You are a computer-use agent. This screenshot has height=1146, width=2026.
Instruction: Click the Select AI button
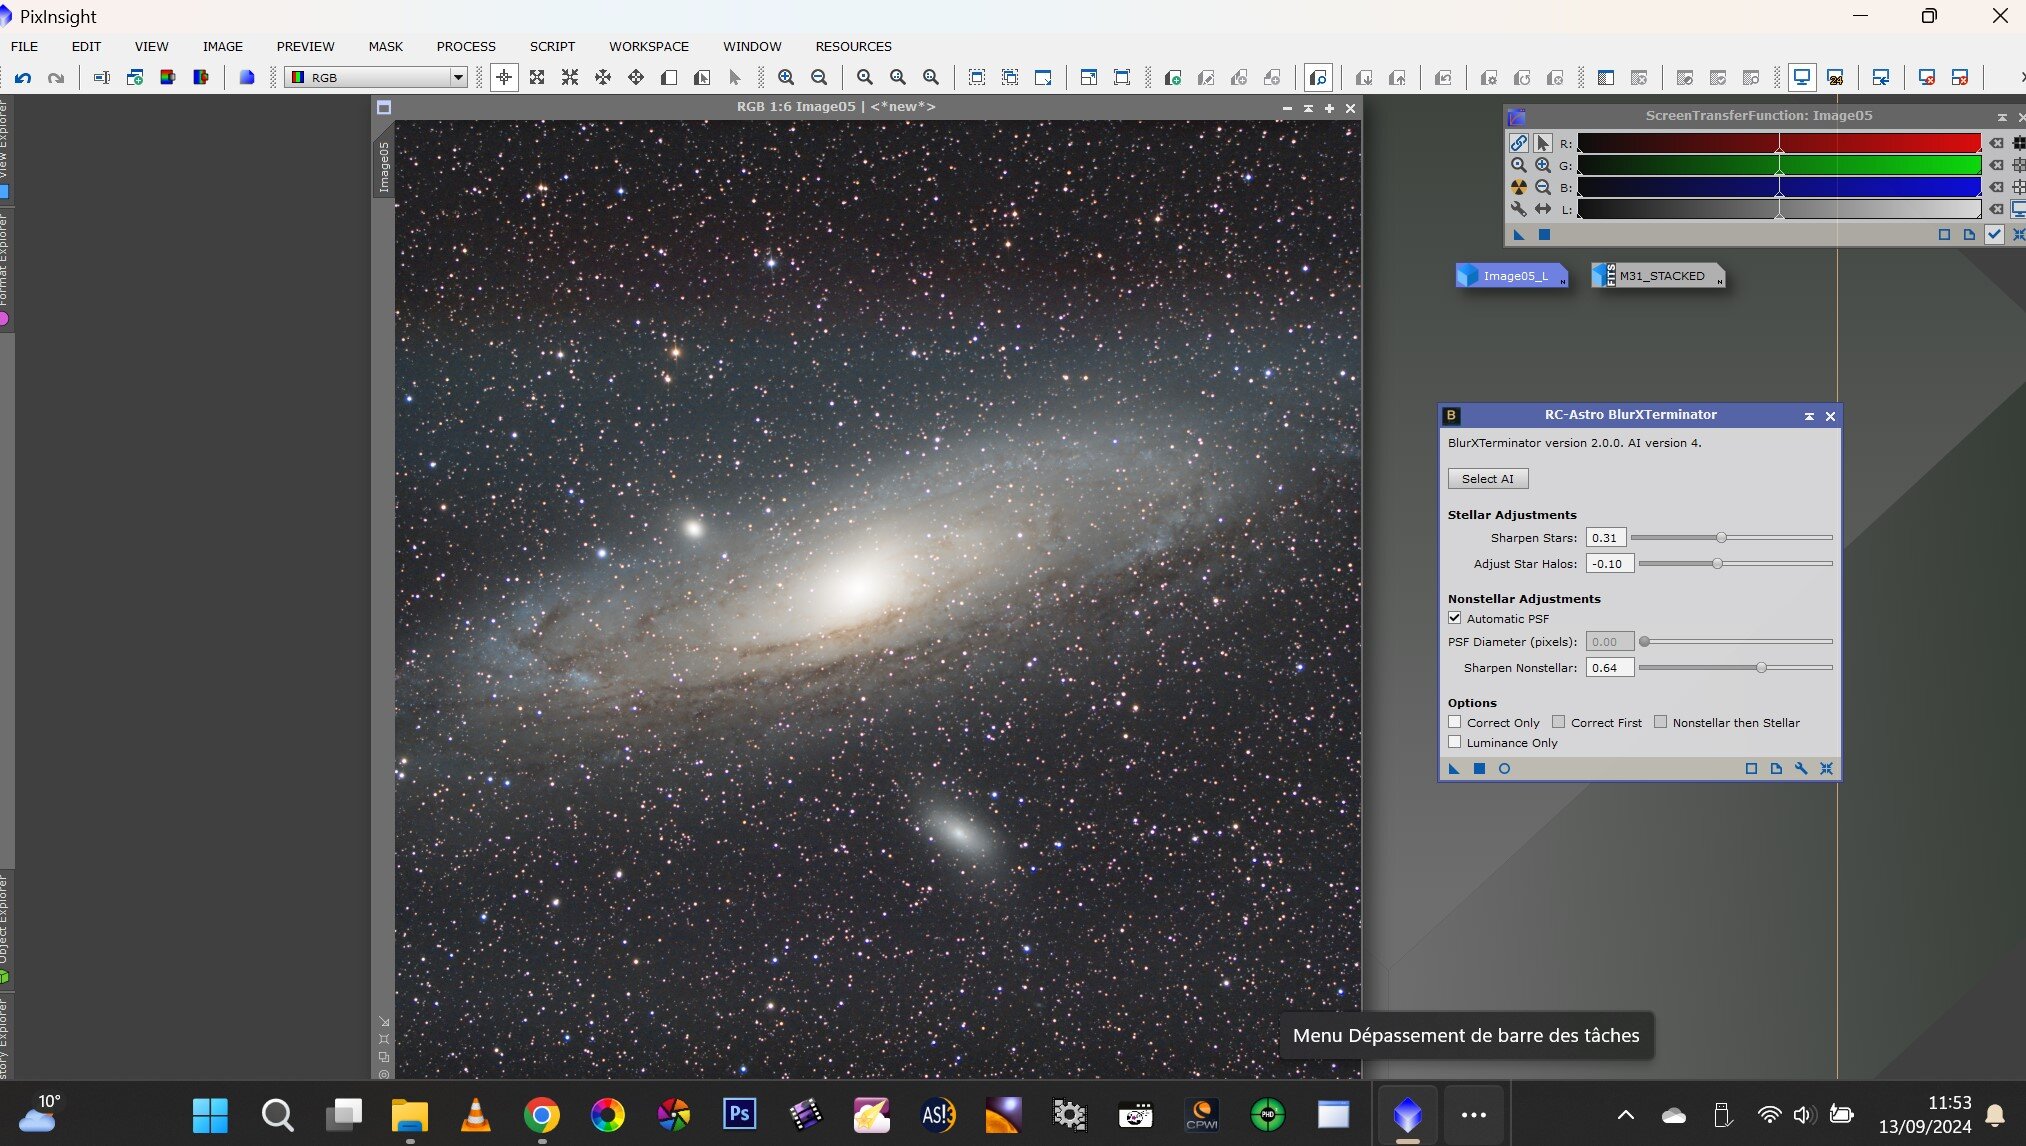[1487, 479]
